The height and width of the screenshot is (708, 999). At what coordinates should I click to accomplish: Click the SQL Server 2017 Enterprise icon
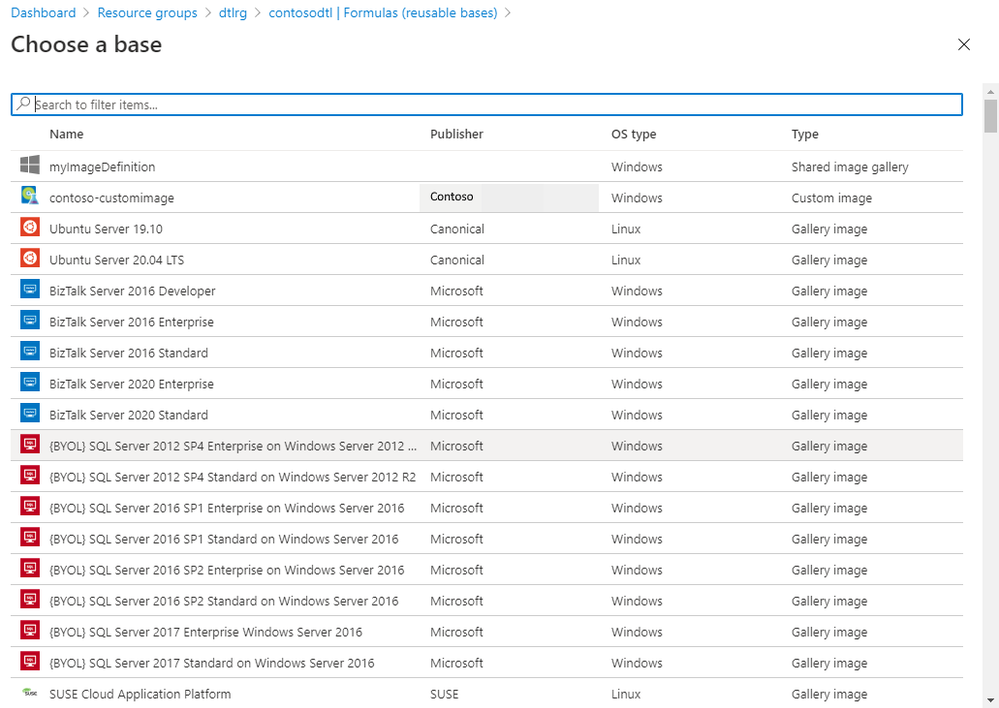[30, 631]
